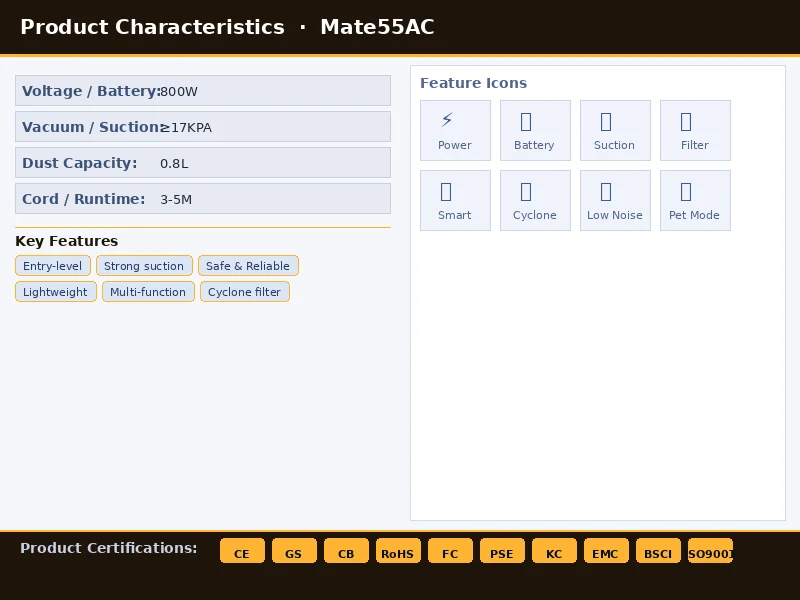Viewport: 800px width, 600px height.
Task: Open the RoHS certification badge
Action: (398, 551)
